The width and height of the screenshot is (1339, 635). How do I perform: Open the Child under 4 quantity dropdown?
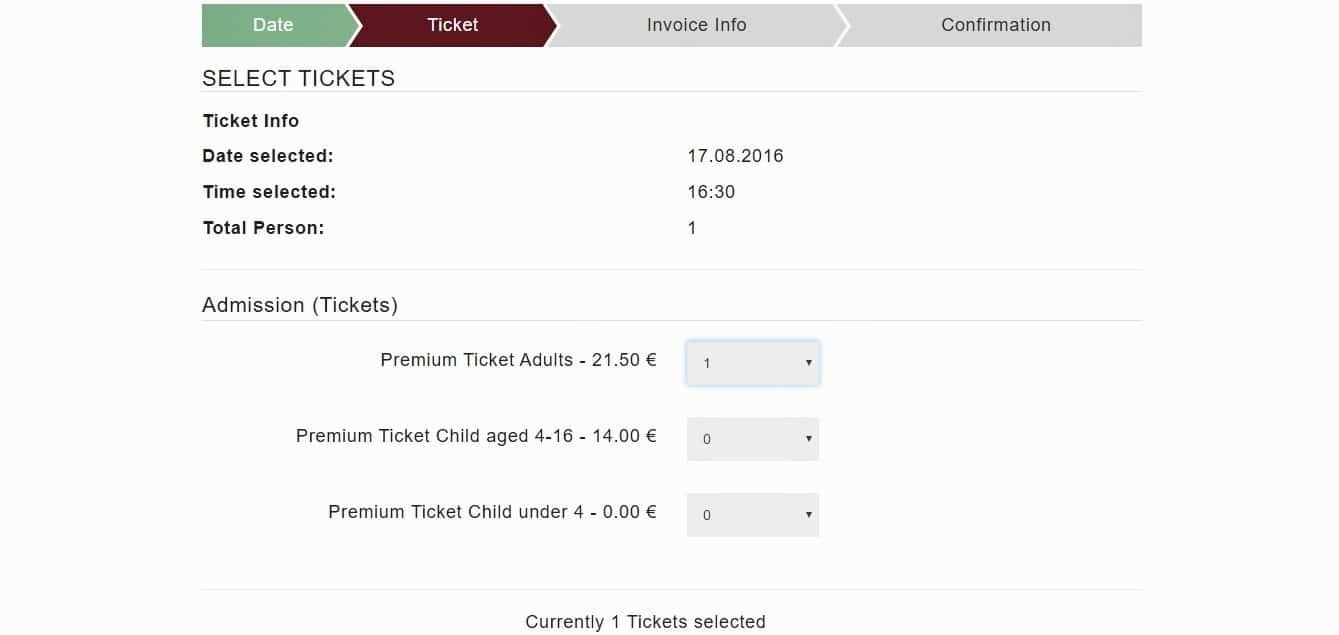[753, 515]
